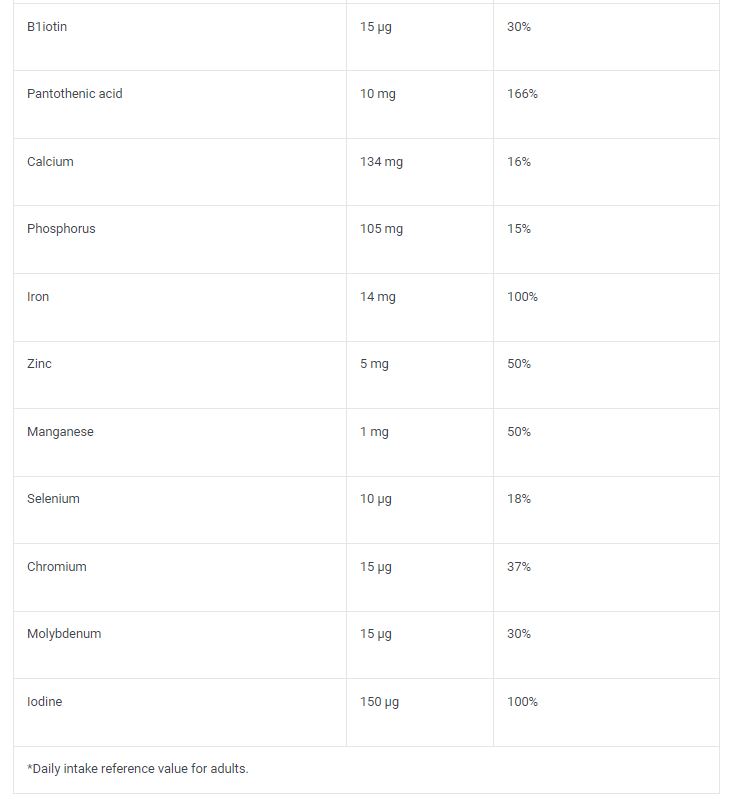This screenshot has height=810, width=745.
Task: Select the 150 µg Iodine amount
Action: coord(379,702)
